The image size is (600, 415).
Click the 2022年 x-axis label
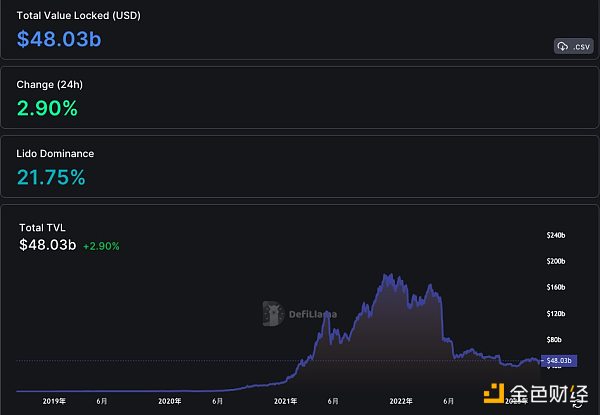(x=401, y=401)
